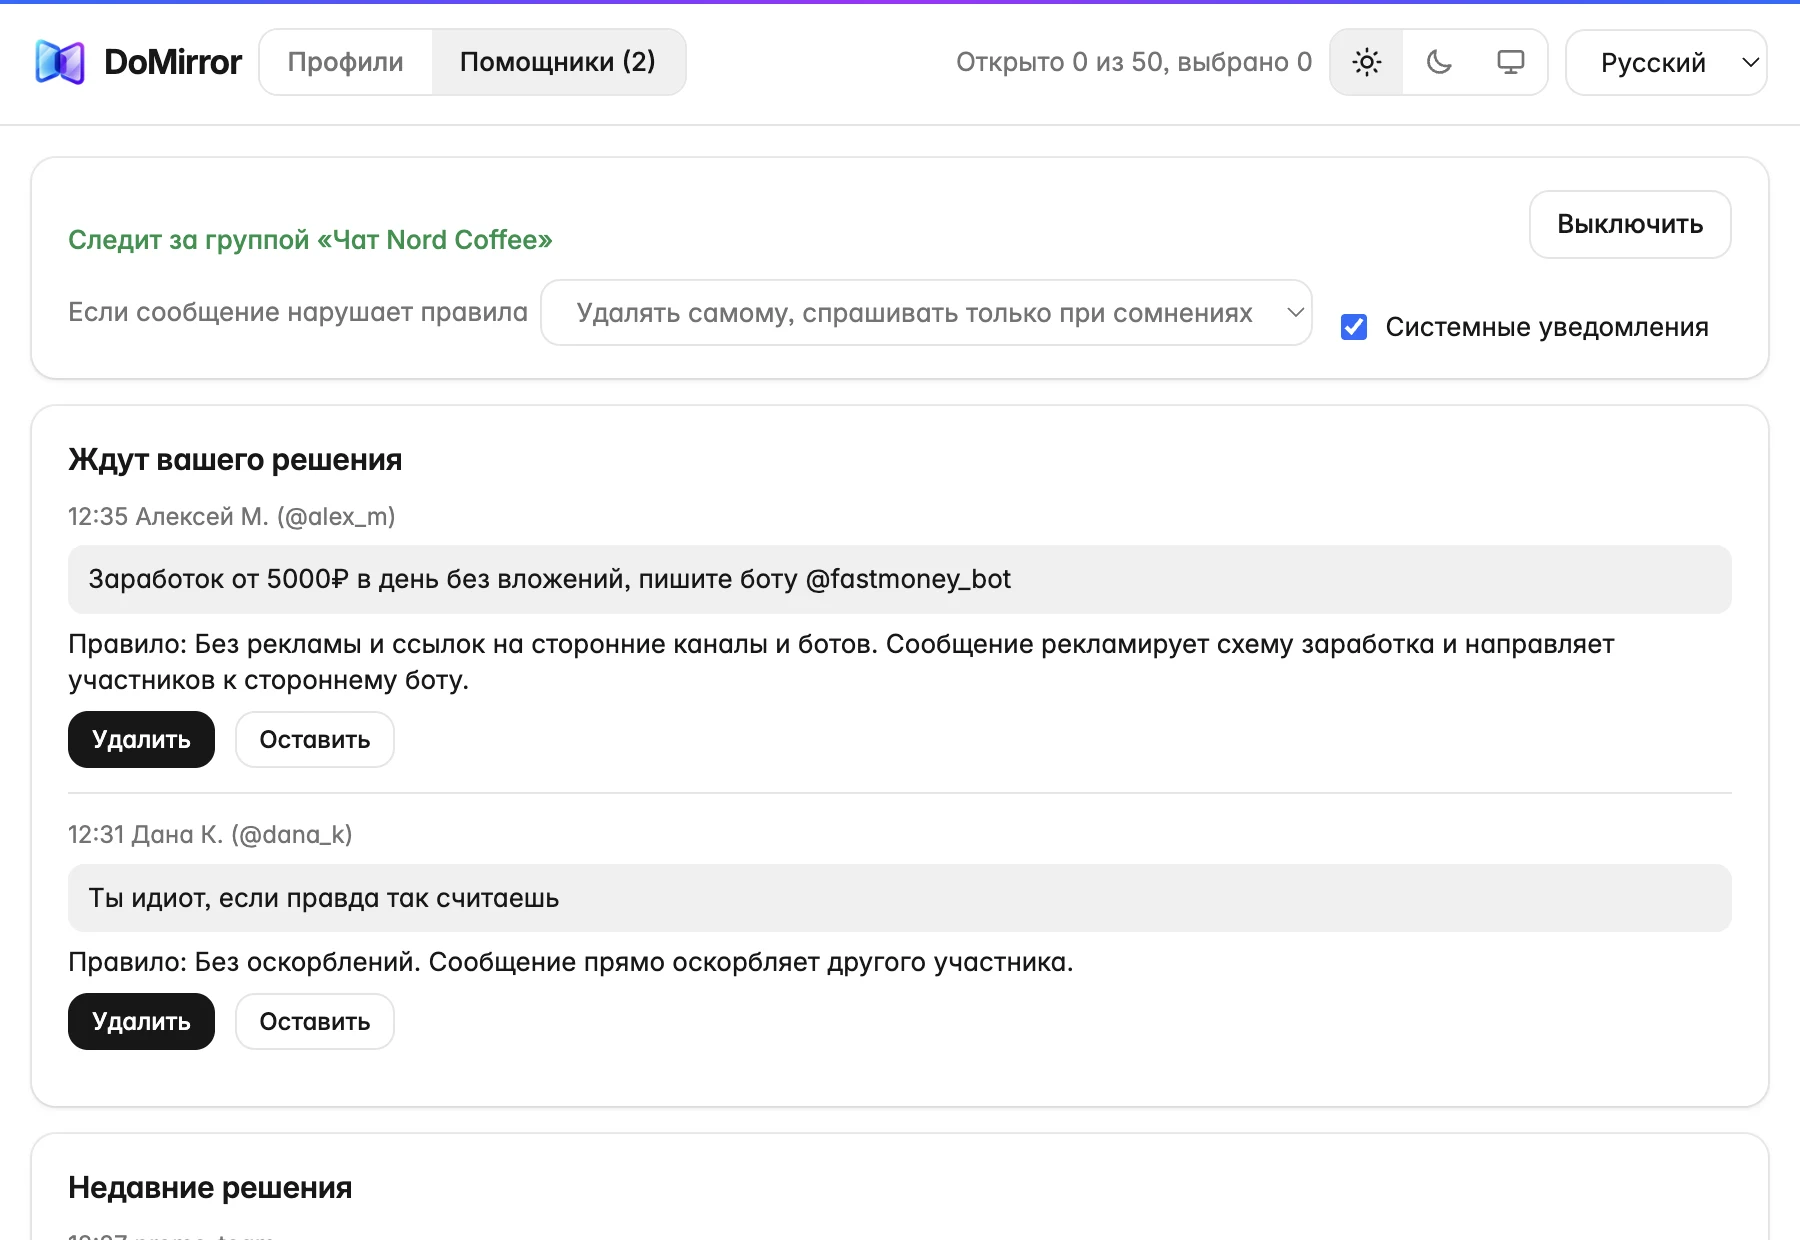The width and height of the screenshot is (1800, 1240).
Task: Click '12:31 Дана К. (@dana_k)' line
Action: point(210,835)
